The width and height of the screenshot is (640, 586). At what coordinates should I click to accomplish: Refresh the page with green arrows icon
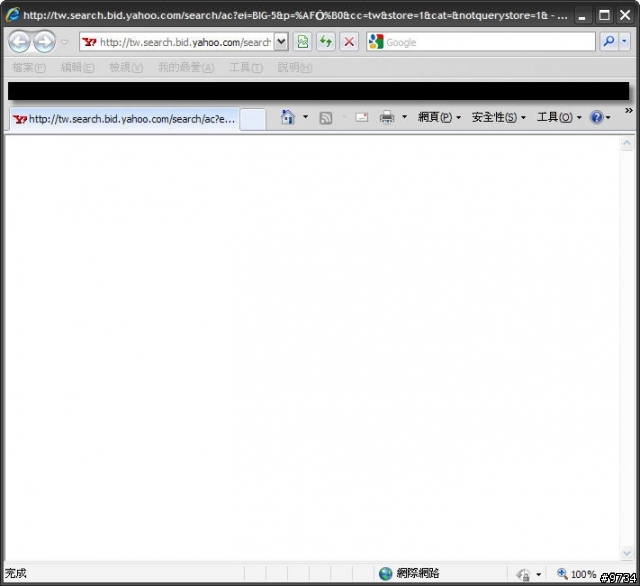click(326, 42)
